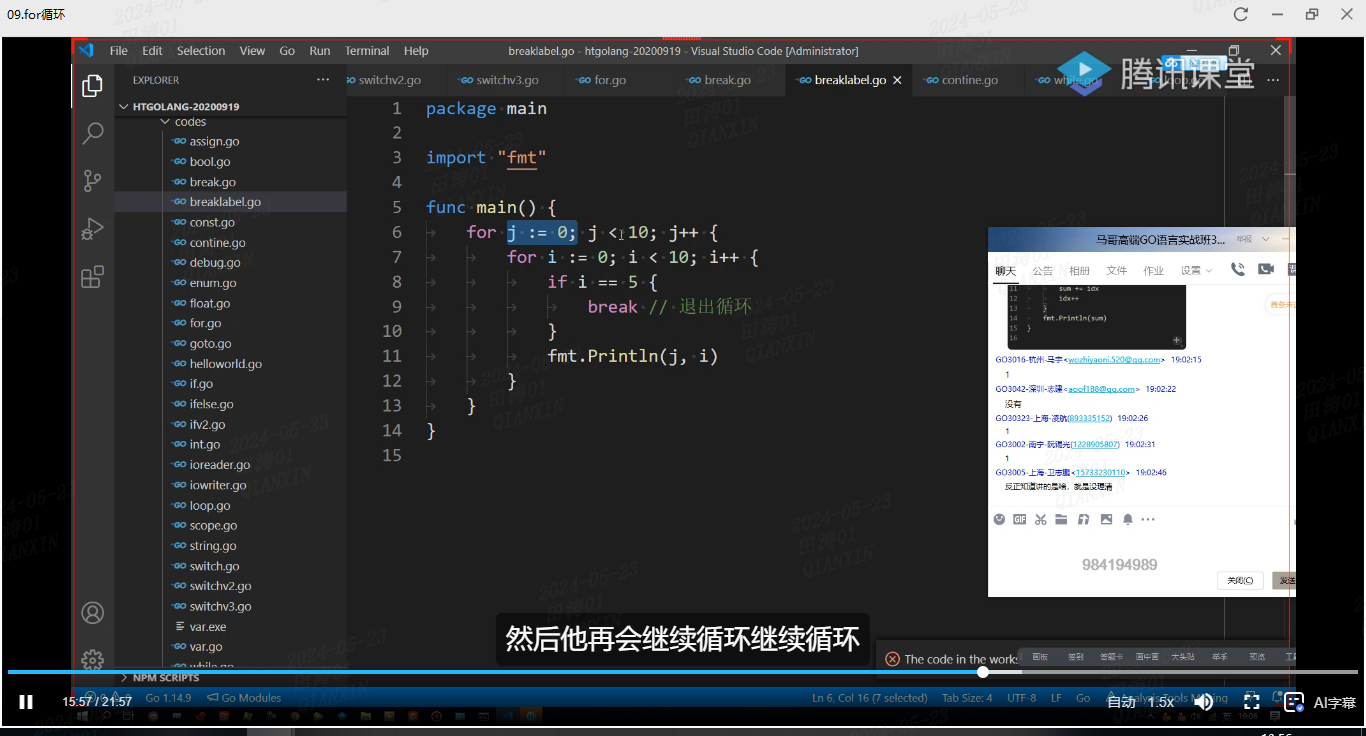Screen dimensions: 1366x736
Task: Toggle AI subtitles (AI字幕) button
Action: (1321, 702)
